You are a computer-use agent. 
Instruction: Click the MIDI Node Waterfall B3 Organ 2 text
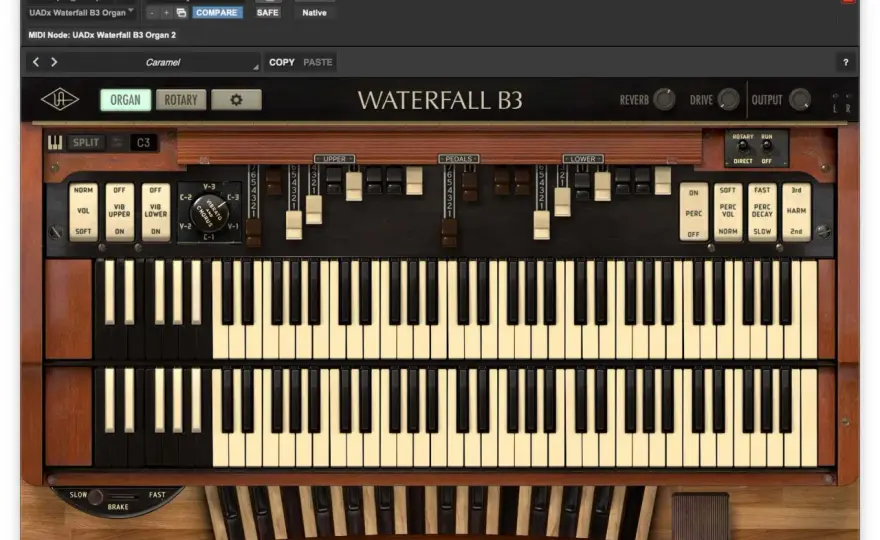coord(102,35)
